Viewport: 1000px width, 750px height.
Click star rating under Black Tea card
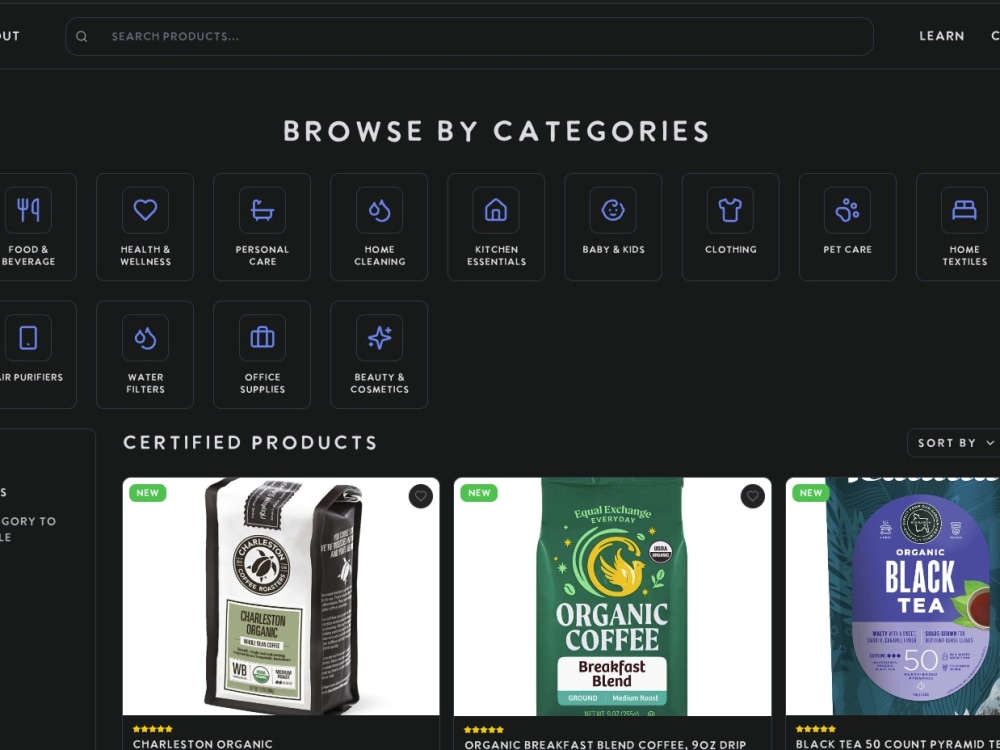815,729
